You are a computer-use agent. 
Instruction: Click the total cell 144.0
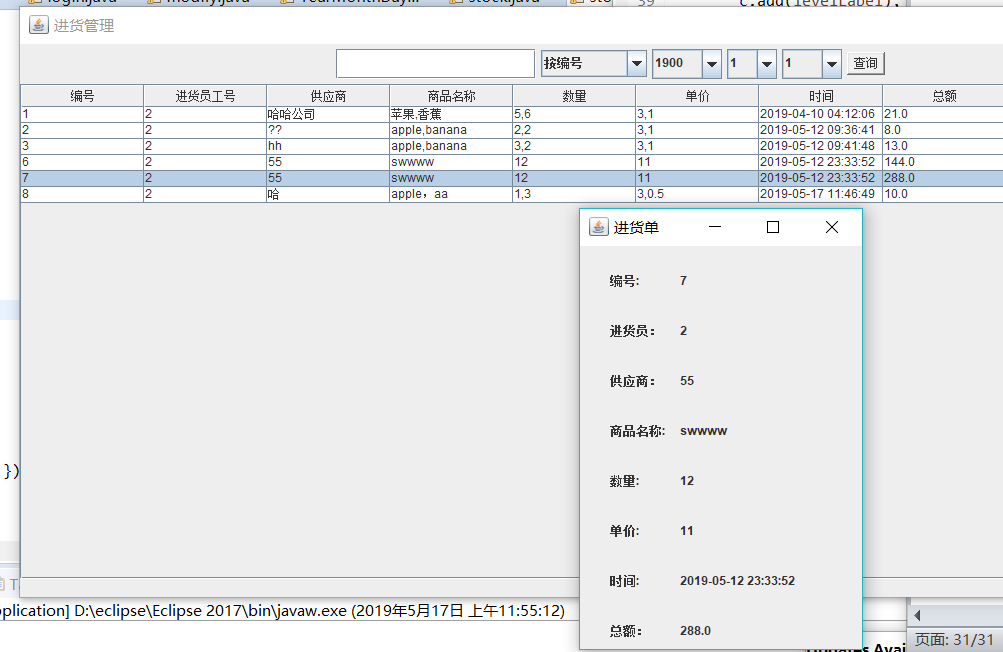(x=943, y=162)
